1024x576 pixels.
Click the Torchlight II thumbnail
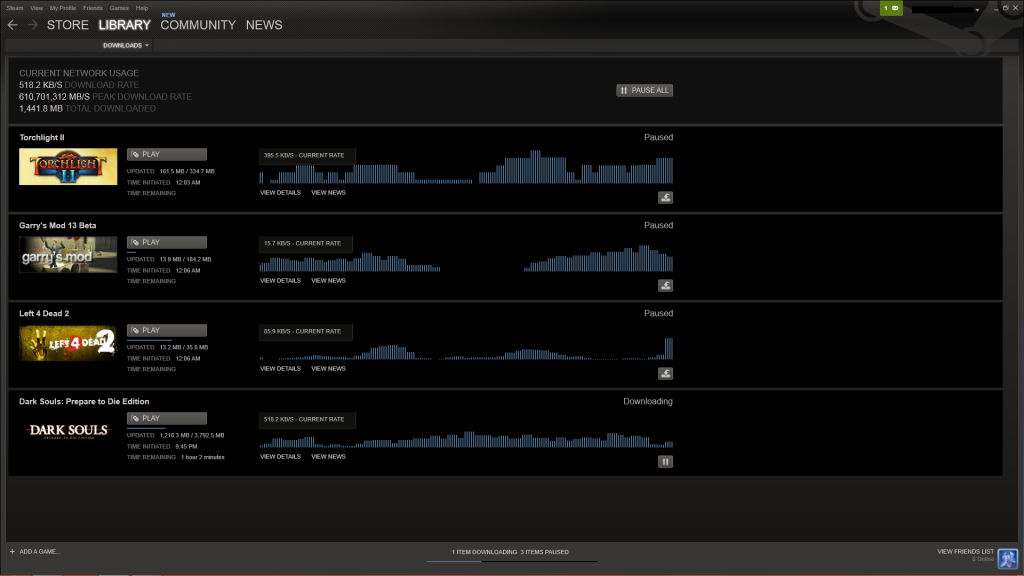68,167
